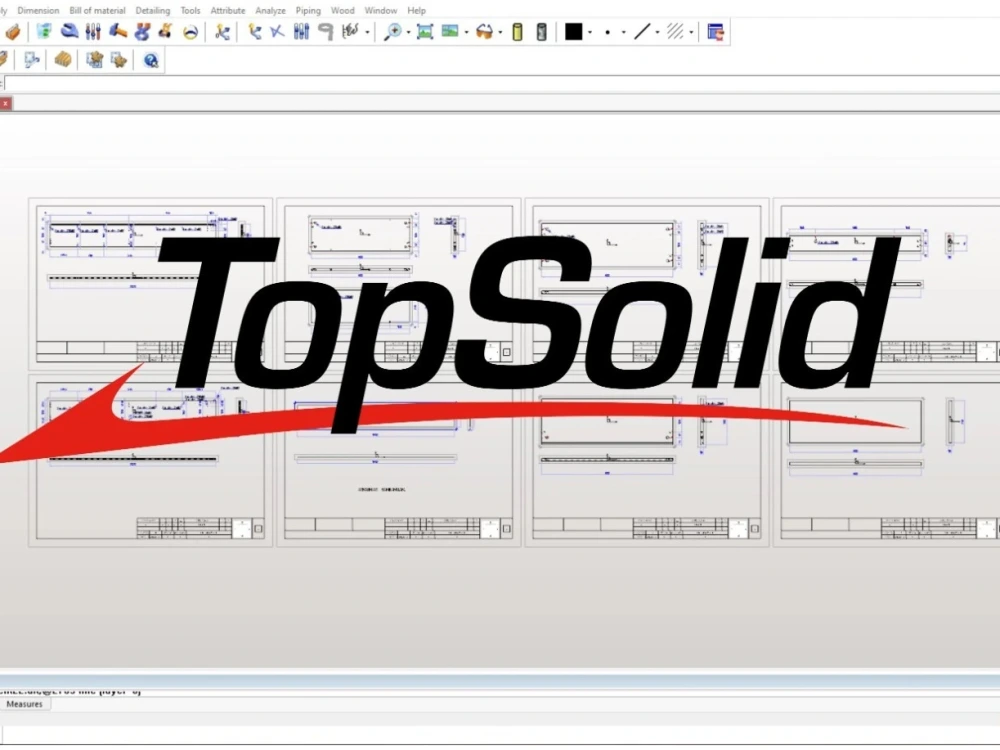Click the black color swatch in the toolbar

tap(572, 31)
